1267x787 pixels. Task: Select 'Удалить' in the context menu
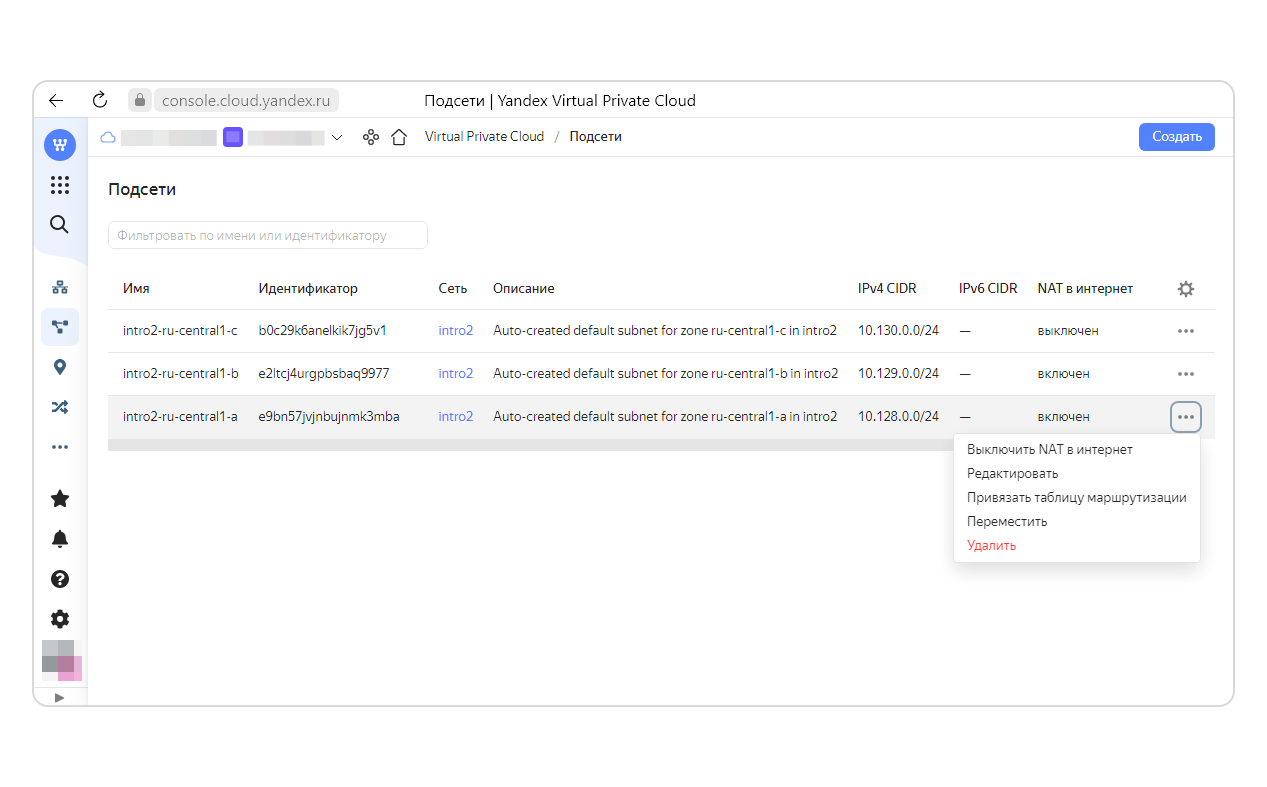click(x=991, y=546)
